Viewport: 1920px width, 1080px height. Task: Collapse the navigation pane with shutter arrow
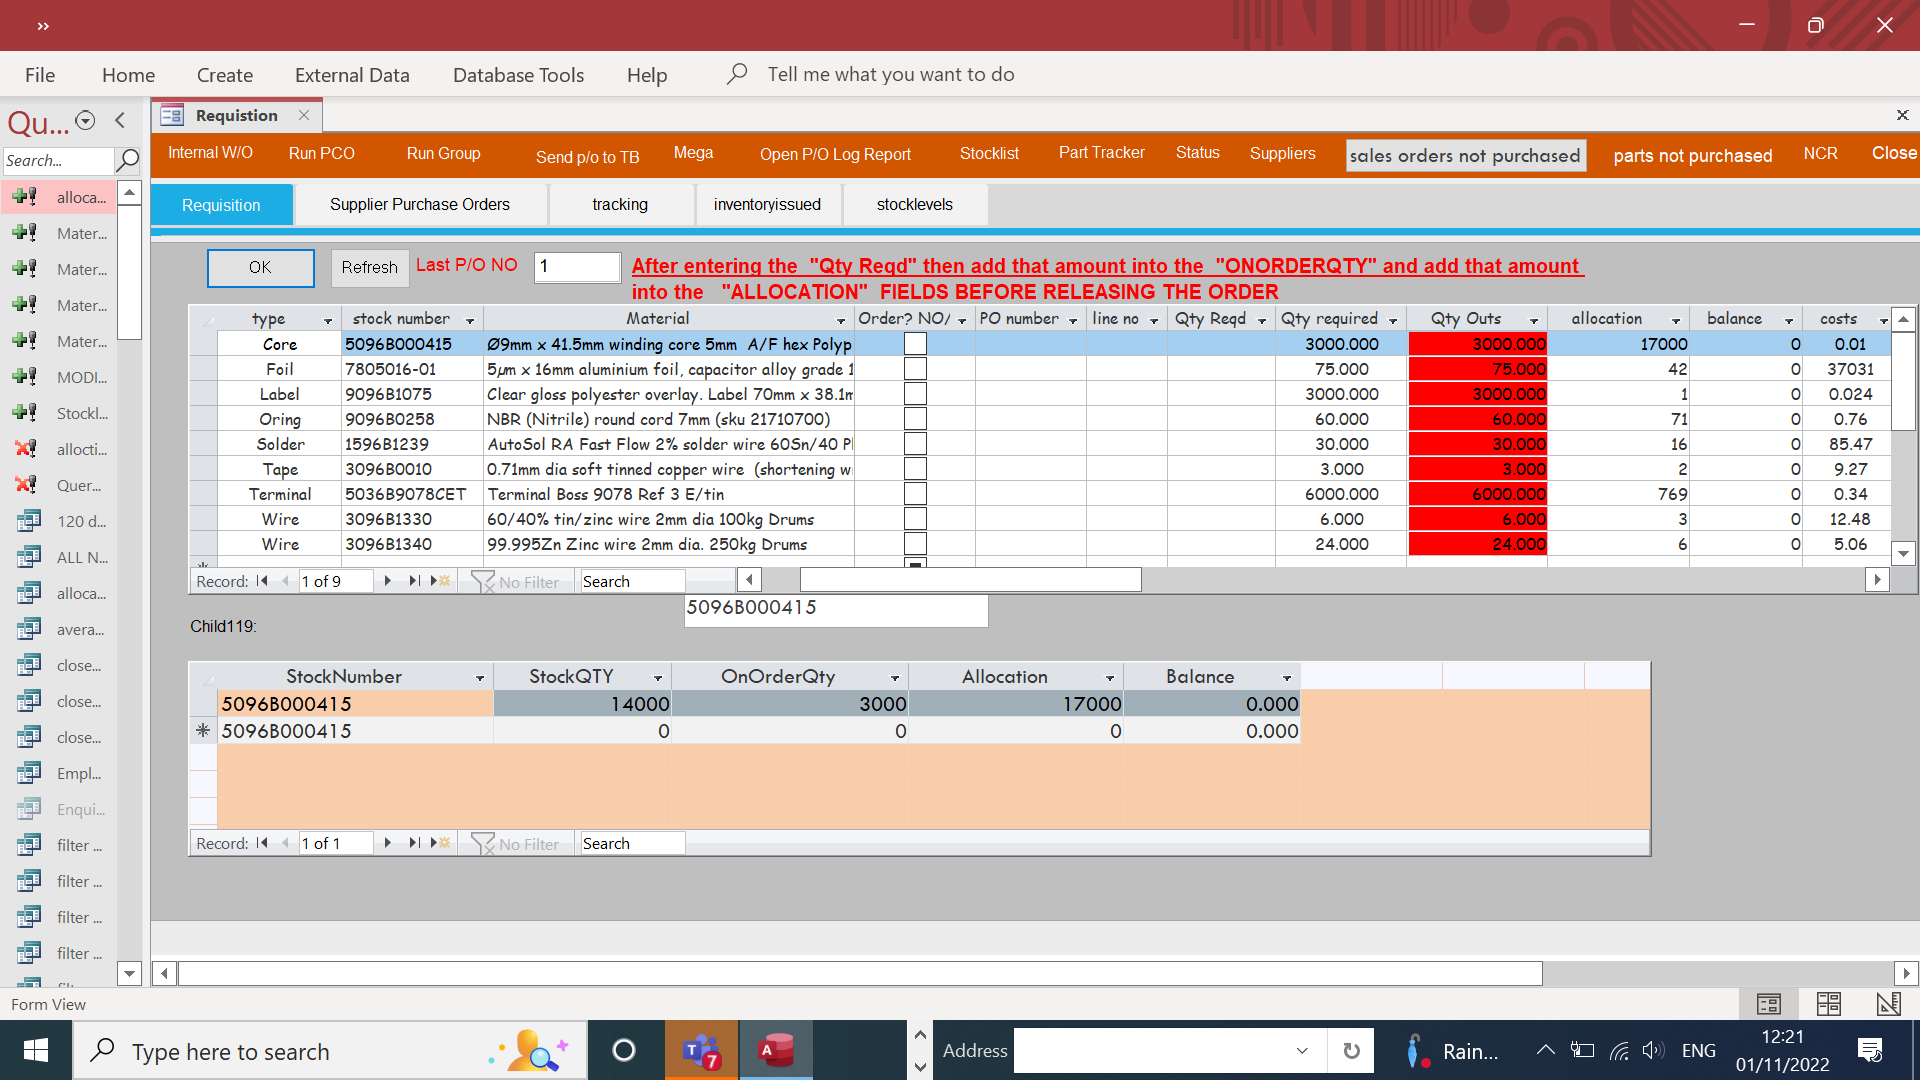coord(120,120)
